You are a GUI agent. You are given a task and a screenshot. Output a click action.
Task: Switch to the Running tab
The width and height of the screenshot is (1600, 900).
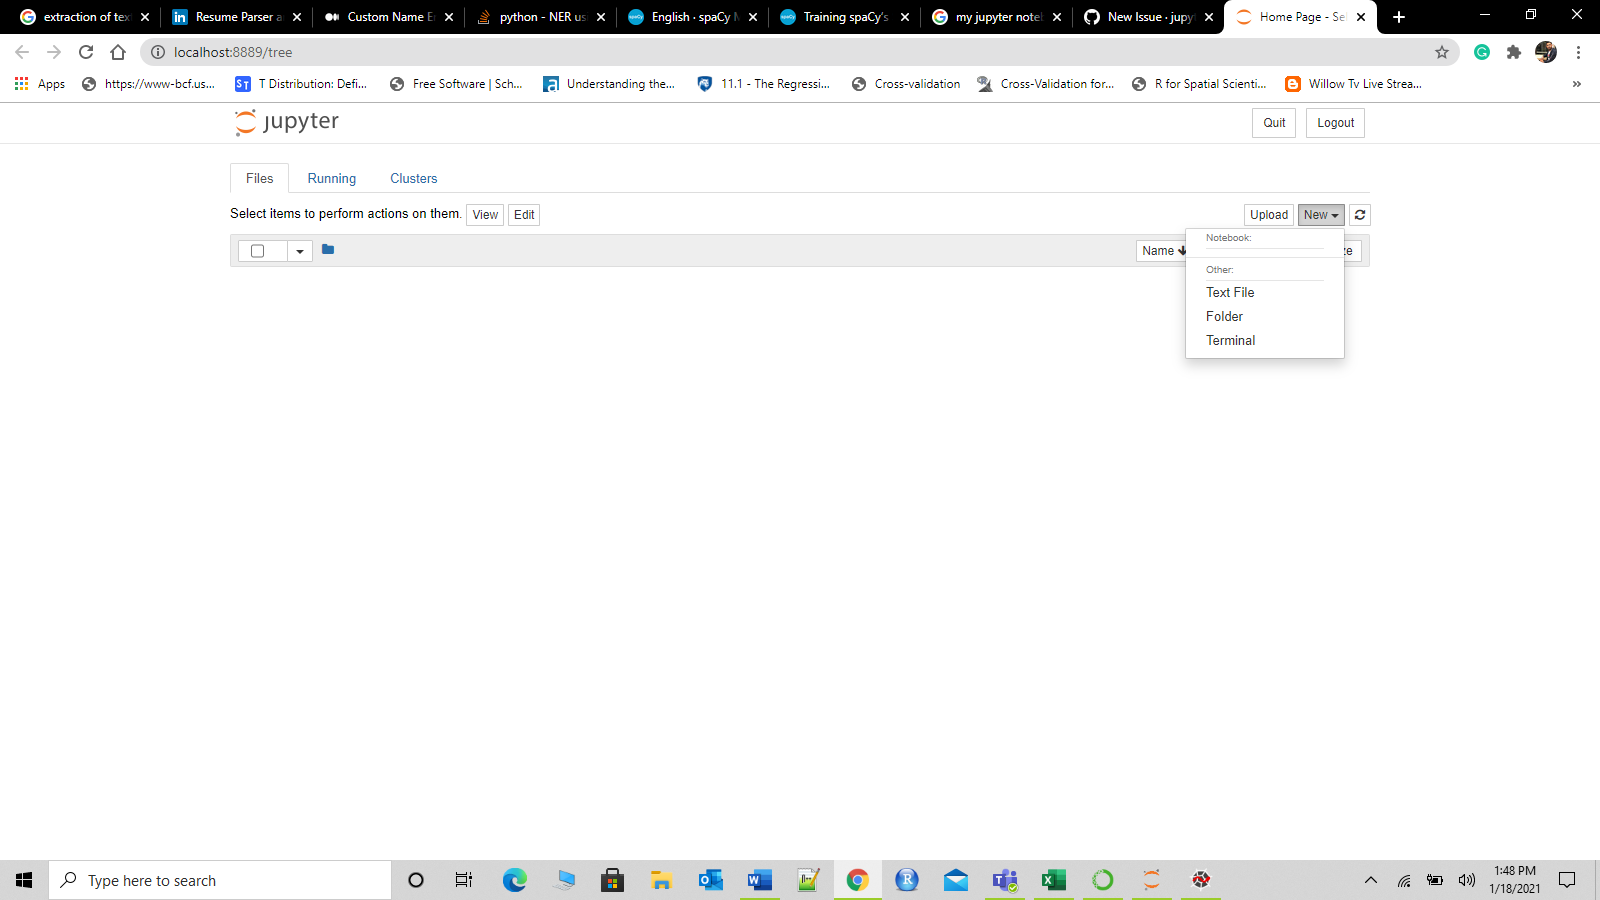pos(331,178)
